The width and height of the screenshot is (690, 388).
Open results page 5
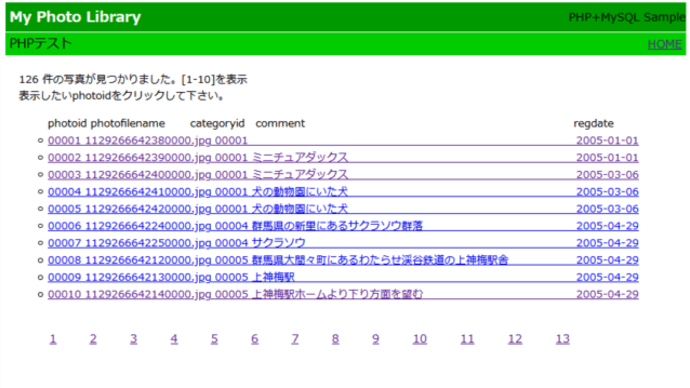[214, 339]
